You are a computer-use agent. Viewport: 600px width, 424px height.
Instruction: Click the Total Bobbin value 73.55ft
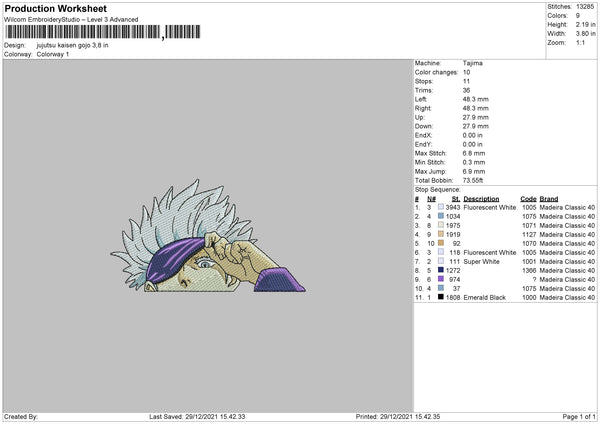click(x=473, y=180)
